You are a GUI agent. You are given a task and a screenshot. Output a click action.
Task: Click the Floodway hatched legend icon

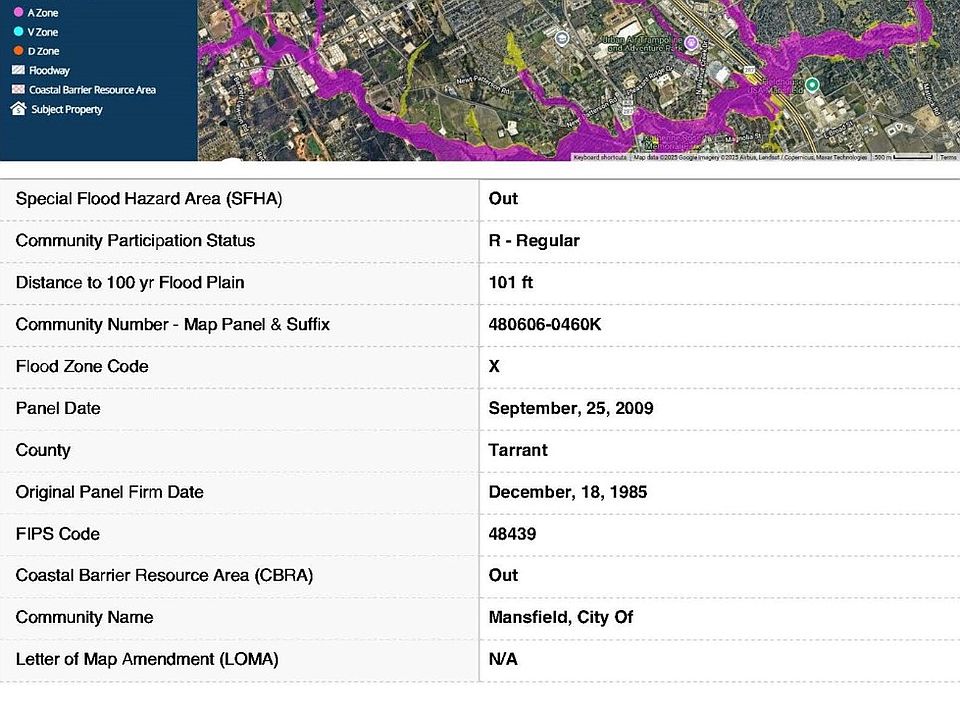(x=18, y=71)
